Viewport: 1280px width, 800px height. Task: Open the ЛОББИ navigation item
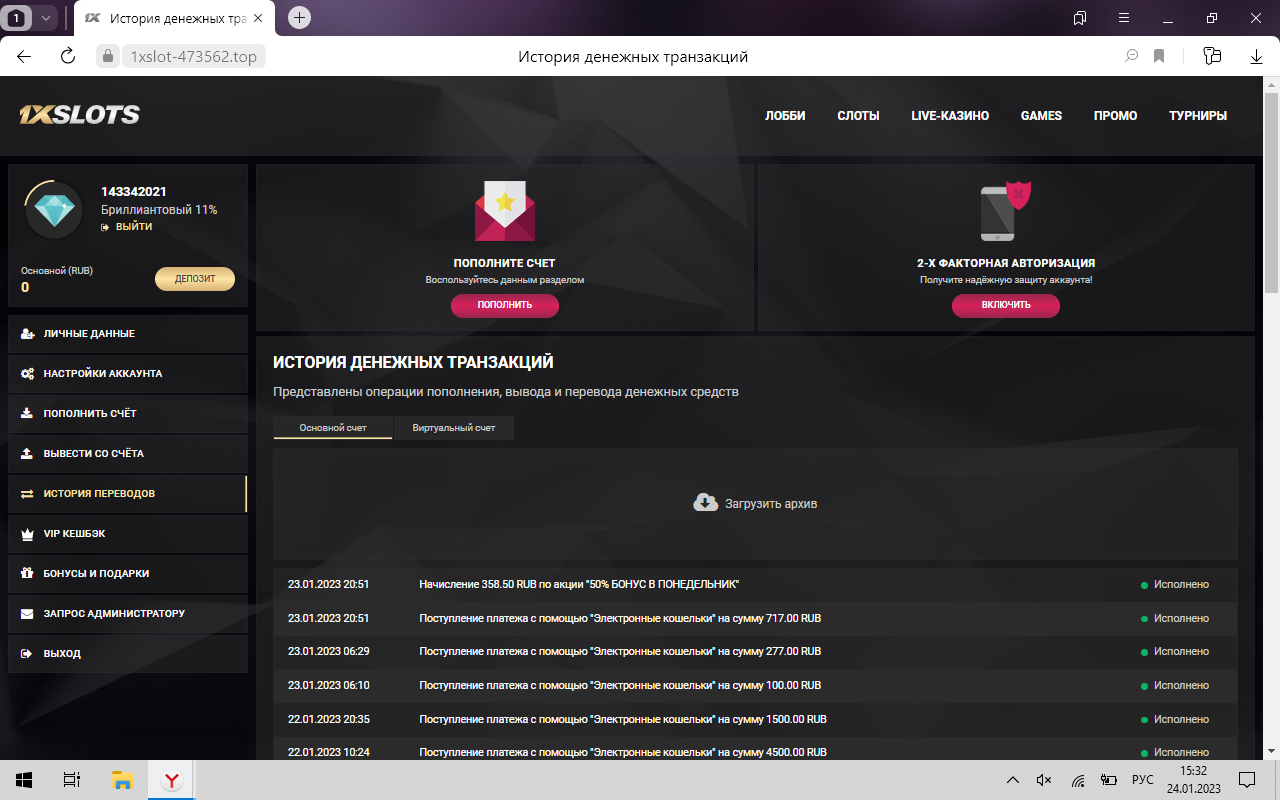[x=785, y=116]
